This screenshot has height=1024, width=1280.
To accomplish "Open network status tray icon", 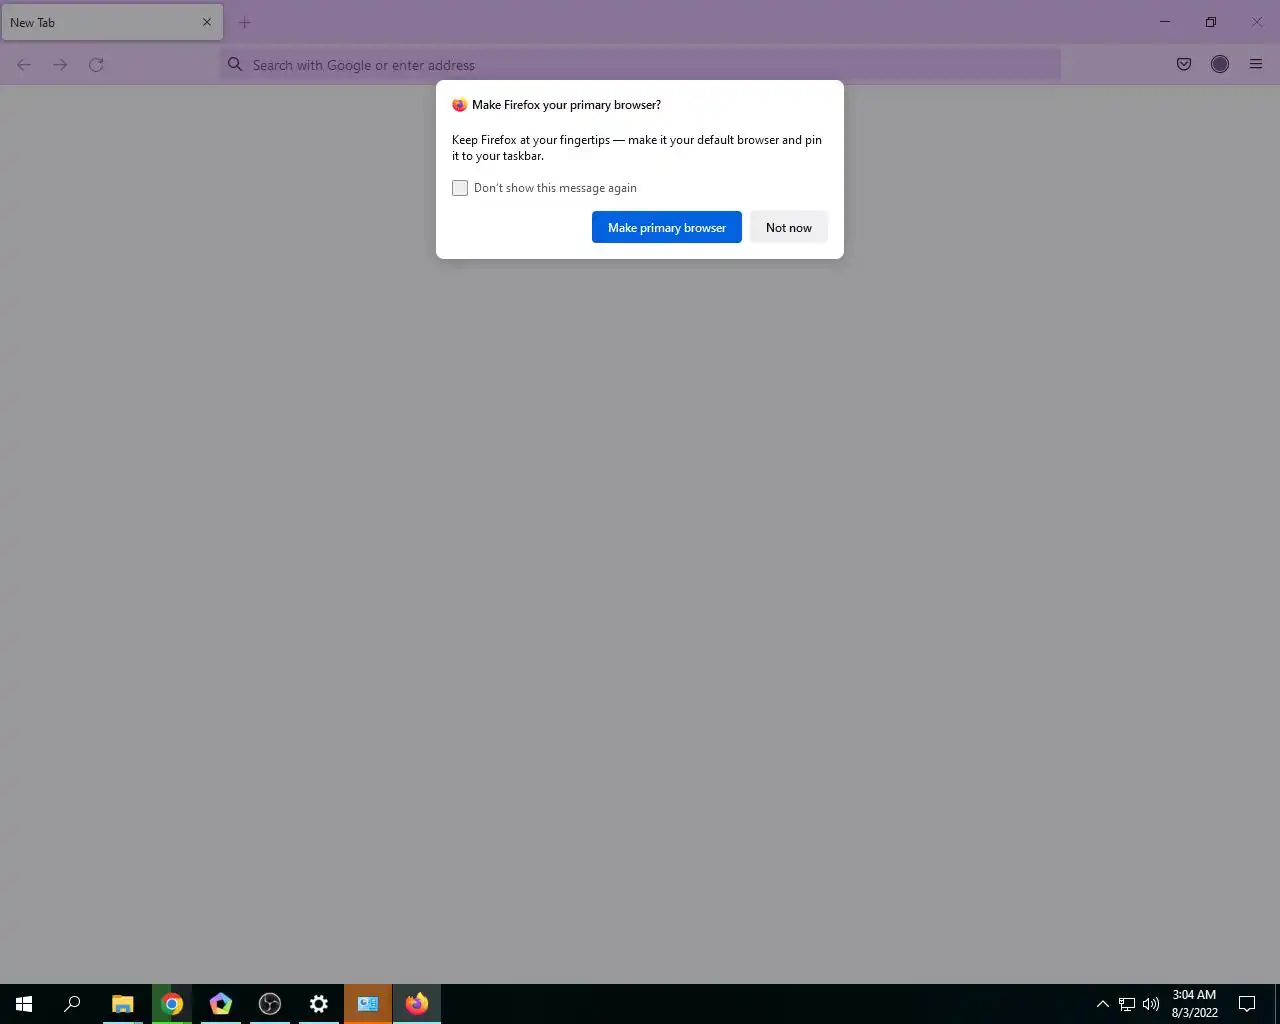I will (1127, 1004).
